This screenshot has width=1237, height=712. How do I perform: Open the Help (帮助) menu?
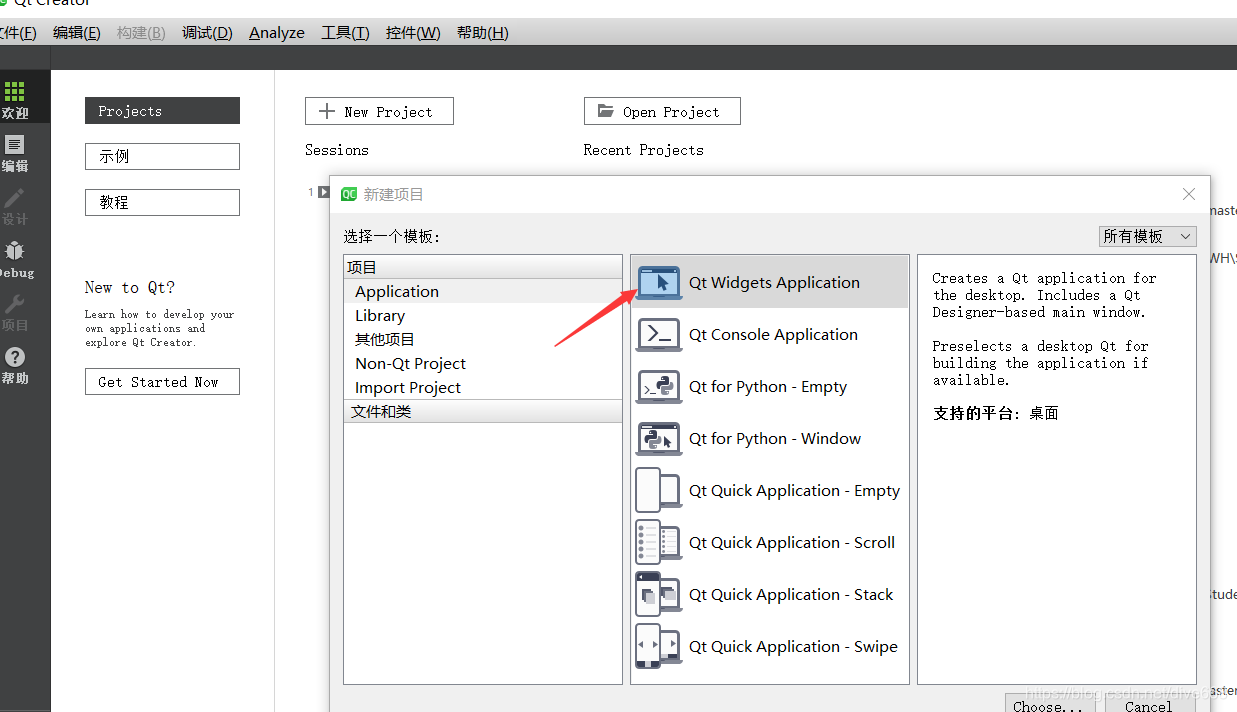pos(482,33)
